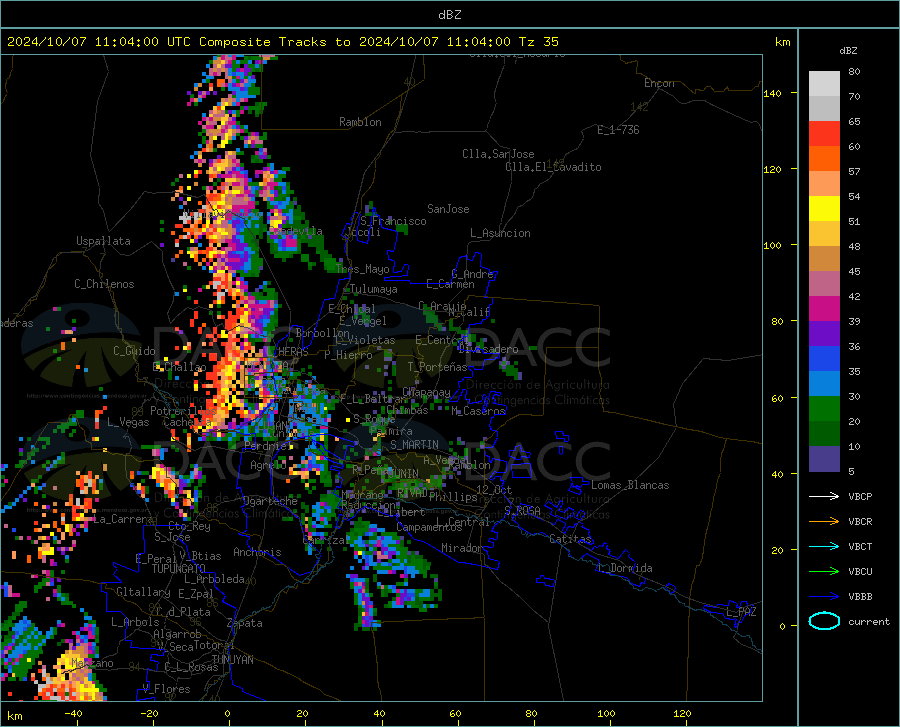Viewport: 900px width, 727px height.
Task: Select the blue 35 dBZ color swatch
Action: tap(824, 359)
